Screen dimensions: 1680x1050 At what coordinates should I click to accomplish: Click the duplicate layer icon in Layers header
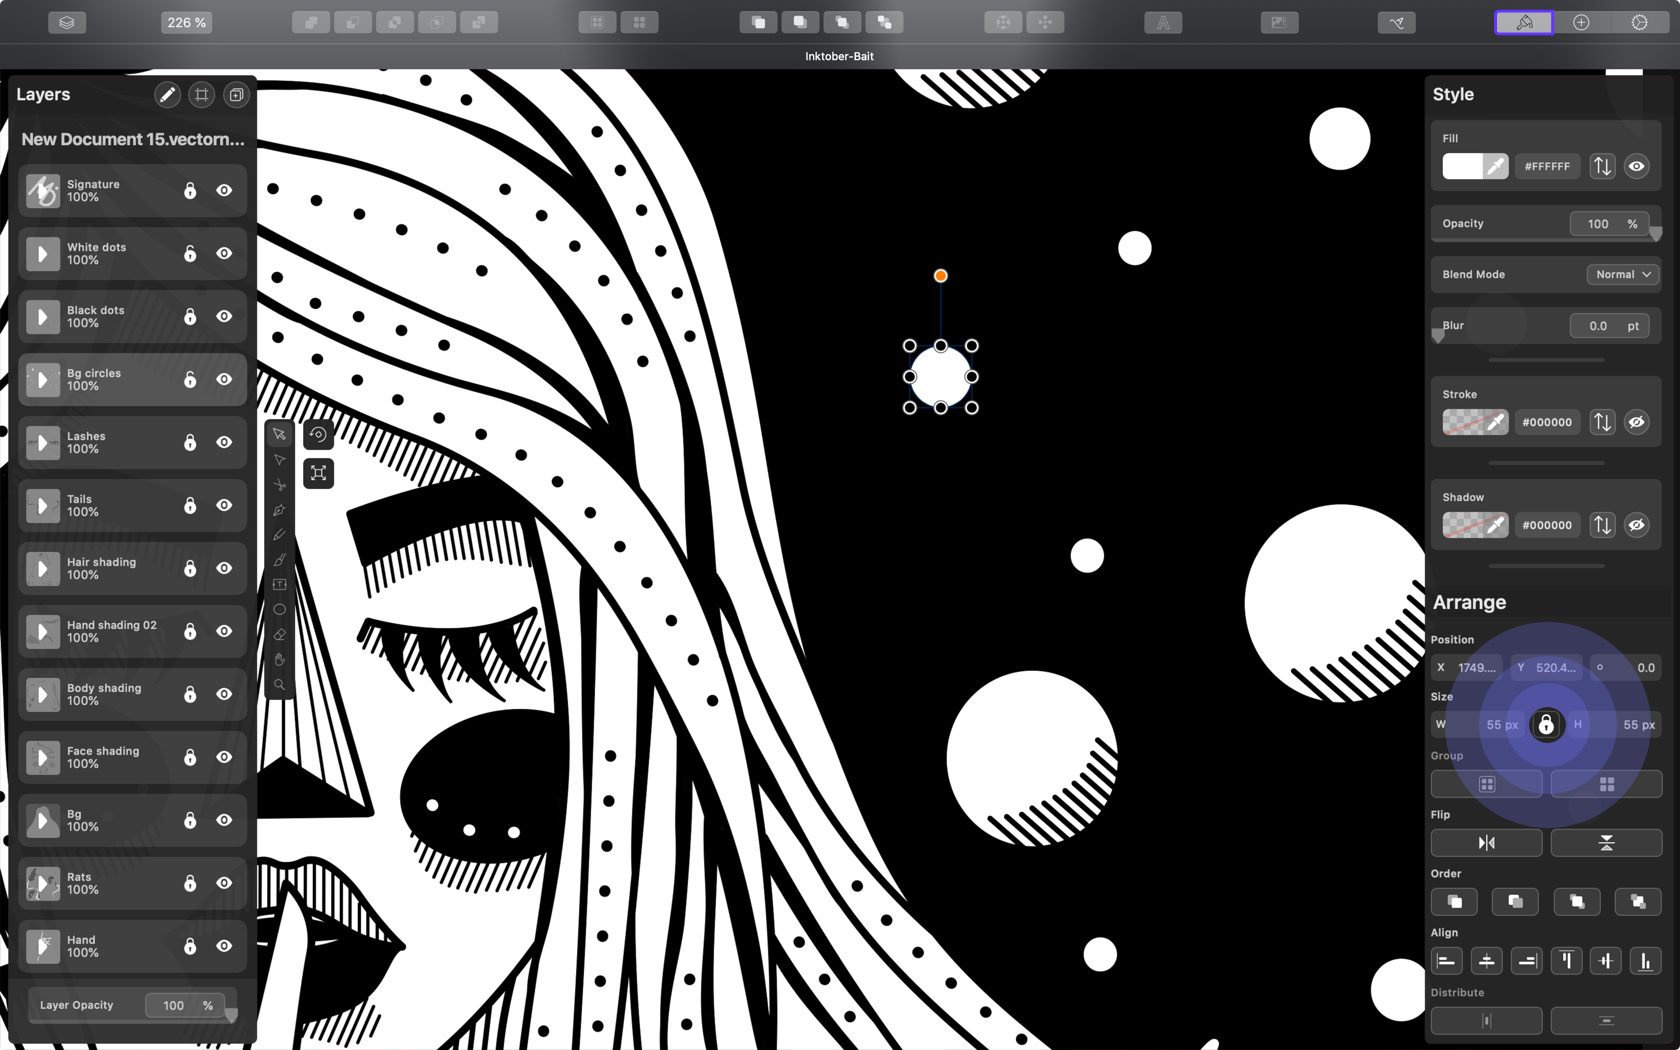(236, 95)
